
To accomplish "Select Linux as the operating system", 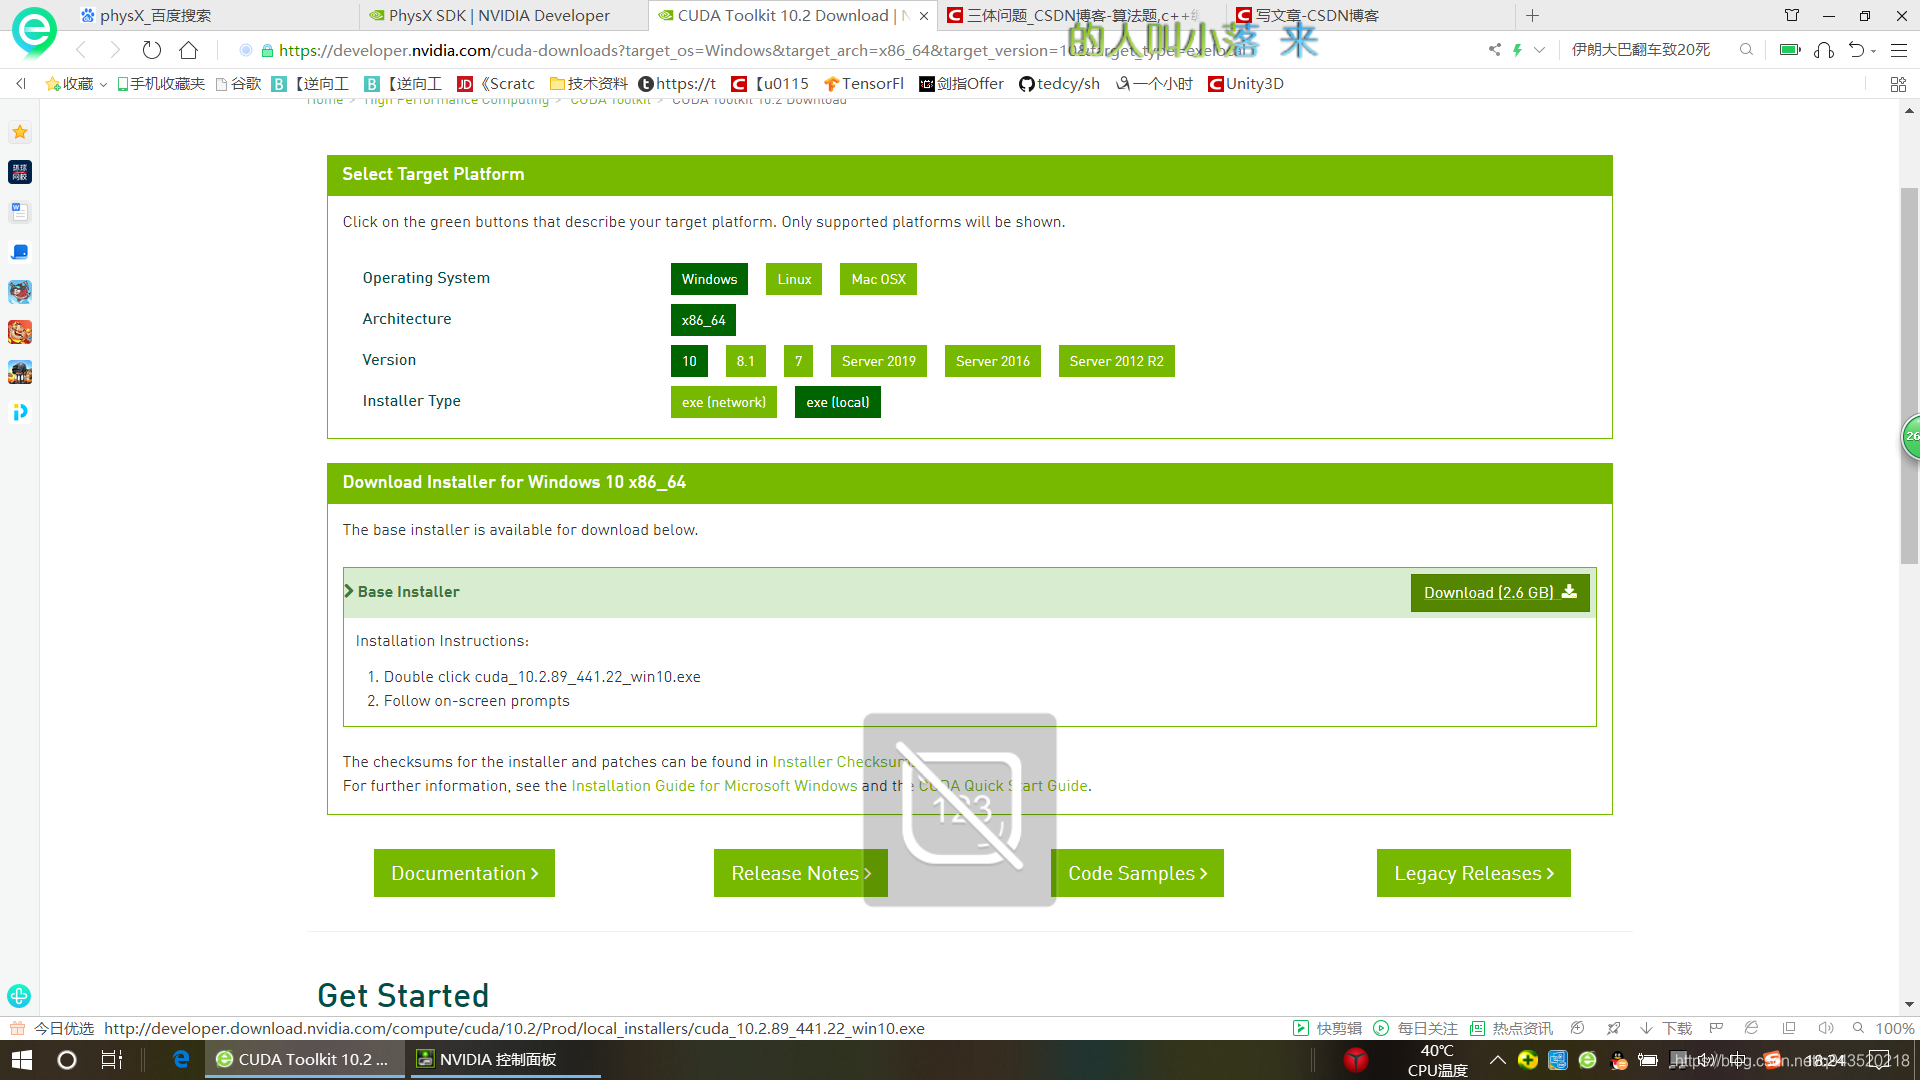I will point(793,279).
